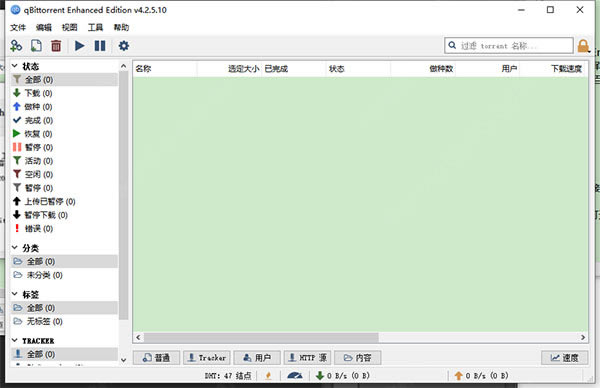Screen dimensions: 600x388
Task: Filter by 暂停下载 (0) status
Action: (x=64, y=215)
